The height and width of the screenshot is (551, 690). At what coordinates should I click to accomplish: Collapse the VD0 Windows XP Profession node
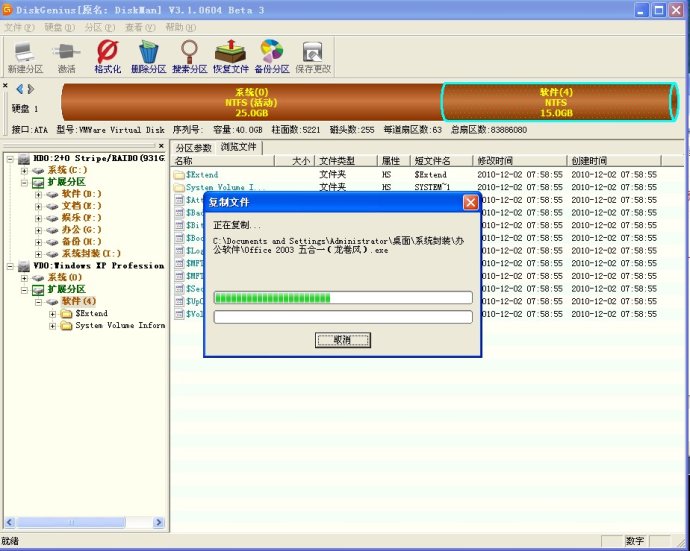(x=10, y=266)
